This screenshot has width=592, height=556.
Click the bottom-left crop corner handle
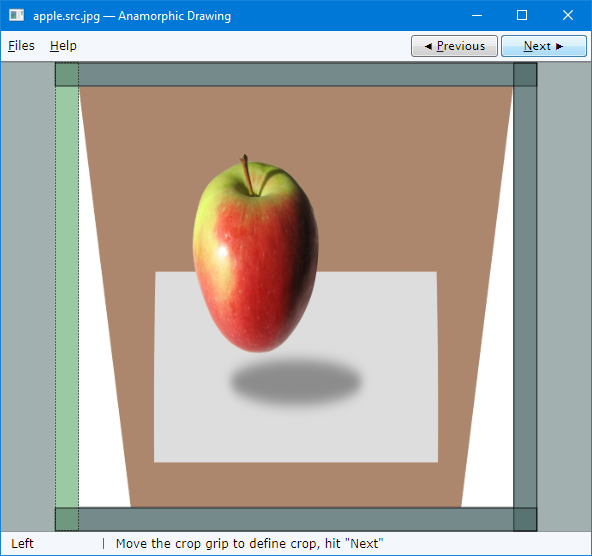coord(67,519)
